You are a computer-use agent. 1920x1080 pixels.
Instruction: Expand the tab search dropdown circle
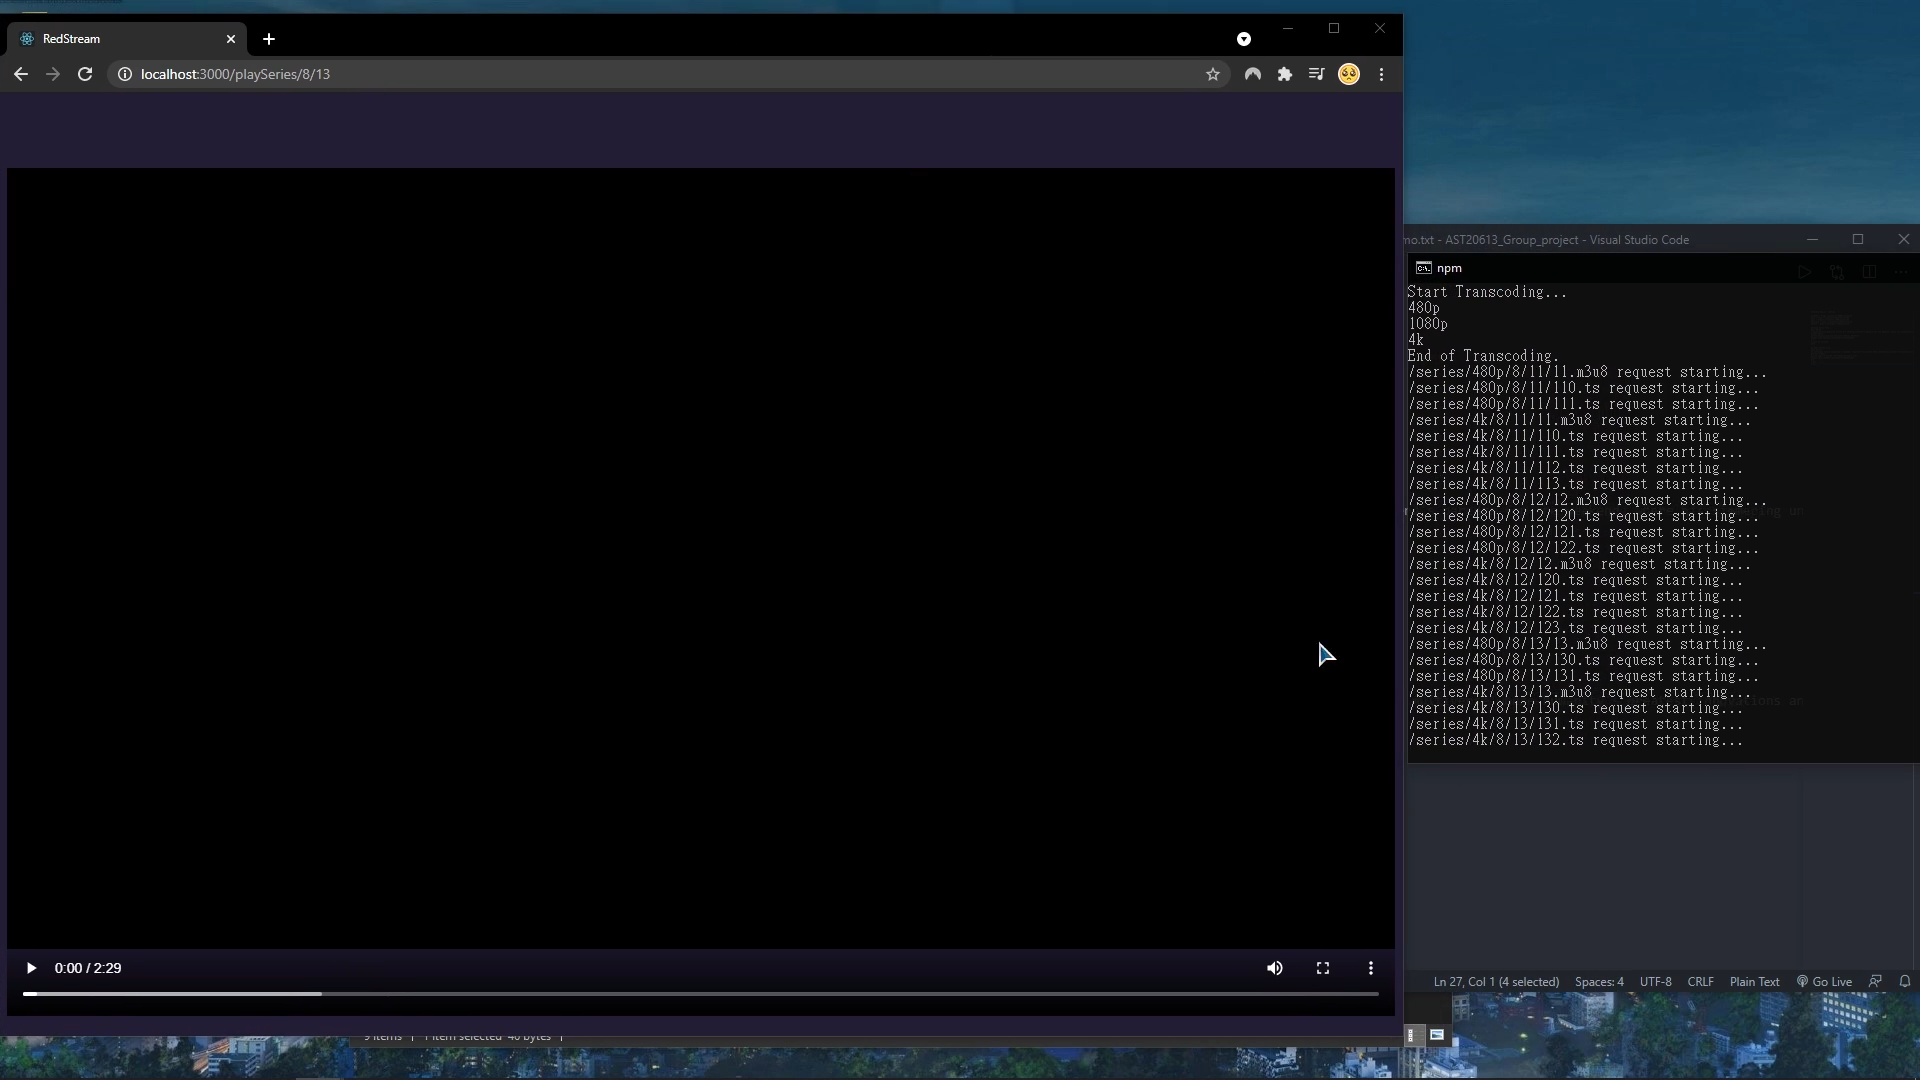1243,39
